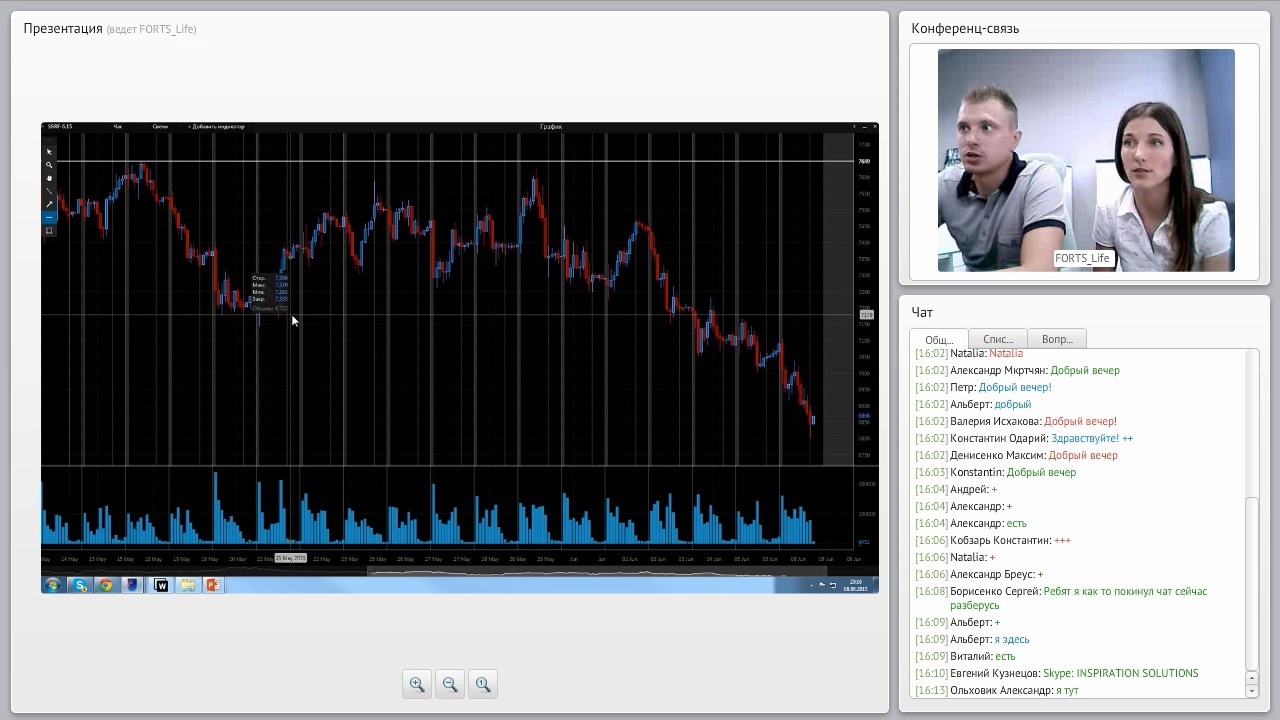Click Добавить индикатор button
The height and width of the screenshot is (720, 1280).
pyautogui.click(x=216, y=127)
